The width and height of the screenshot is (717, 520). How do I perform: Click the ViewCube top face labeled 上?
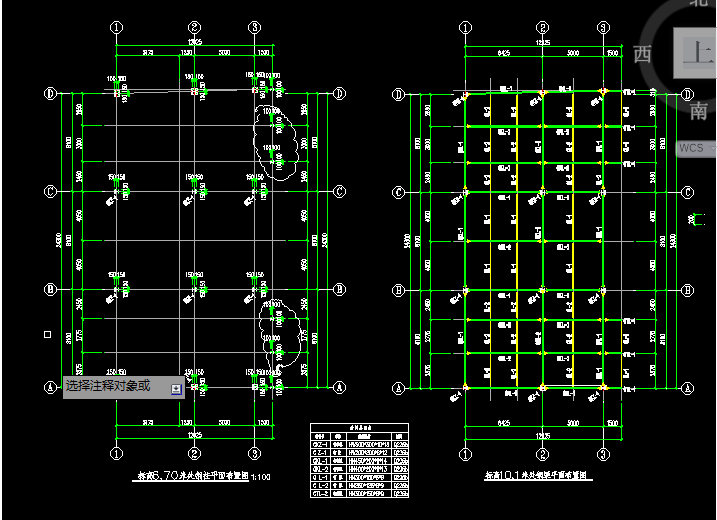[697, 53]
